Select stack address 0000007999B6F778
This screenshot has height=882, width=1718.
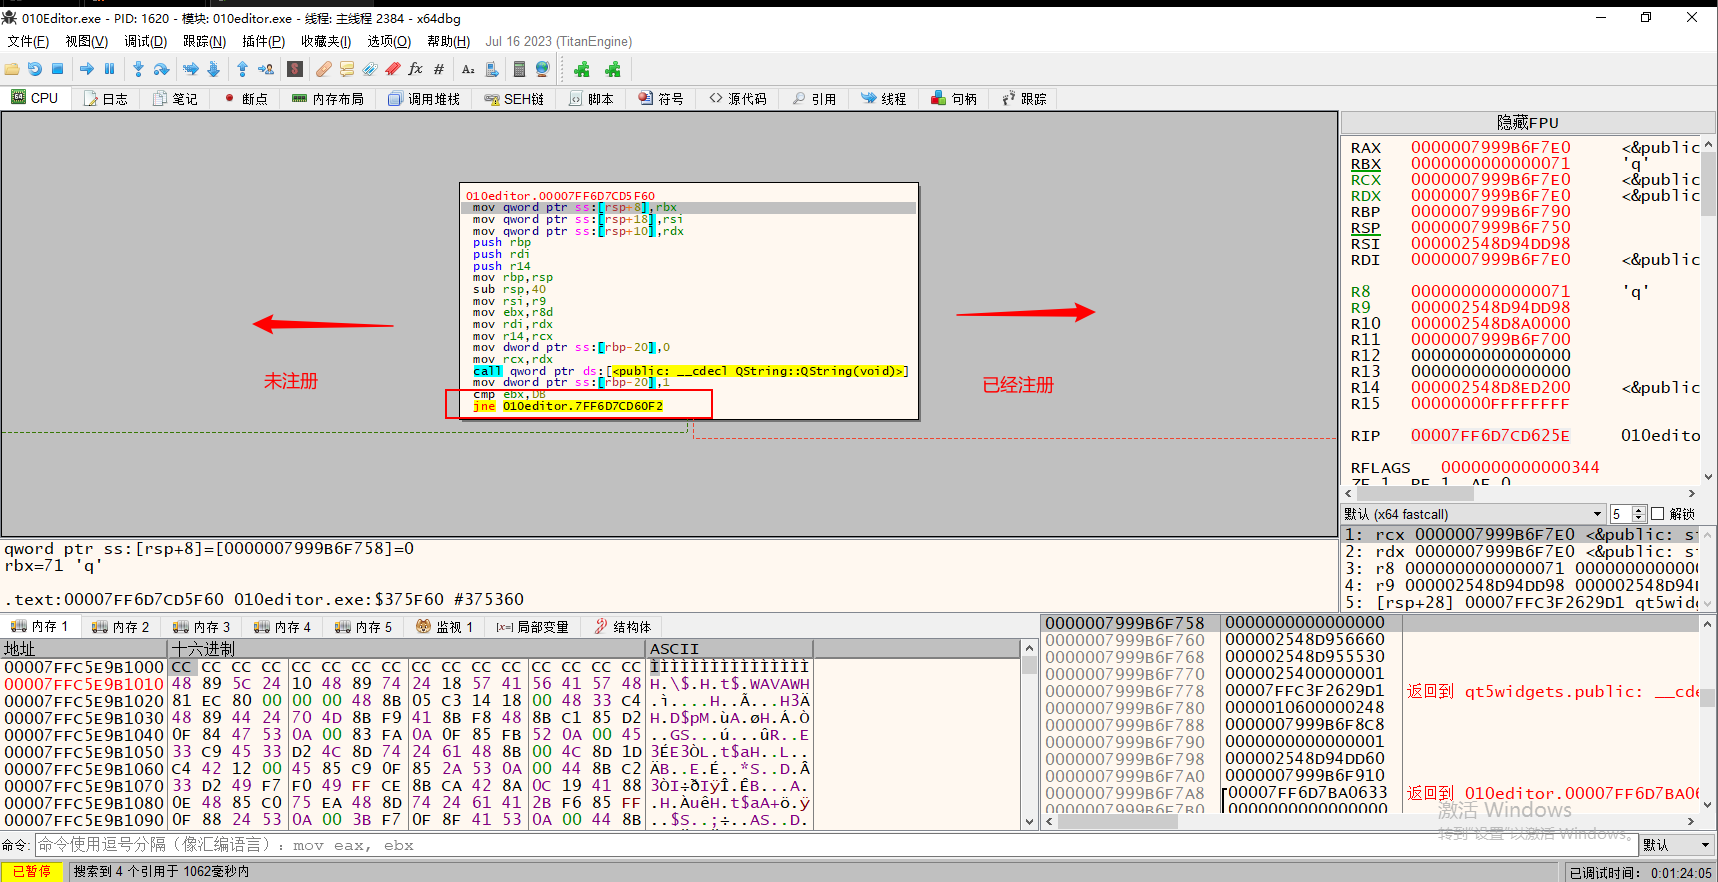tap(1125, 691)
